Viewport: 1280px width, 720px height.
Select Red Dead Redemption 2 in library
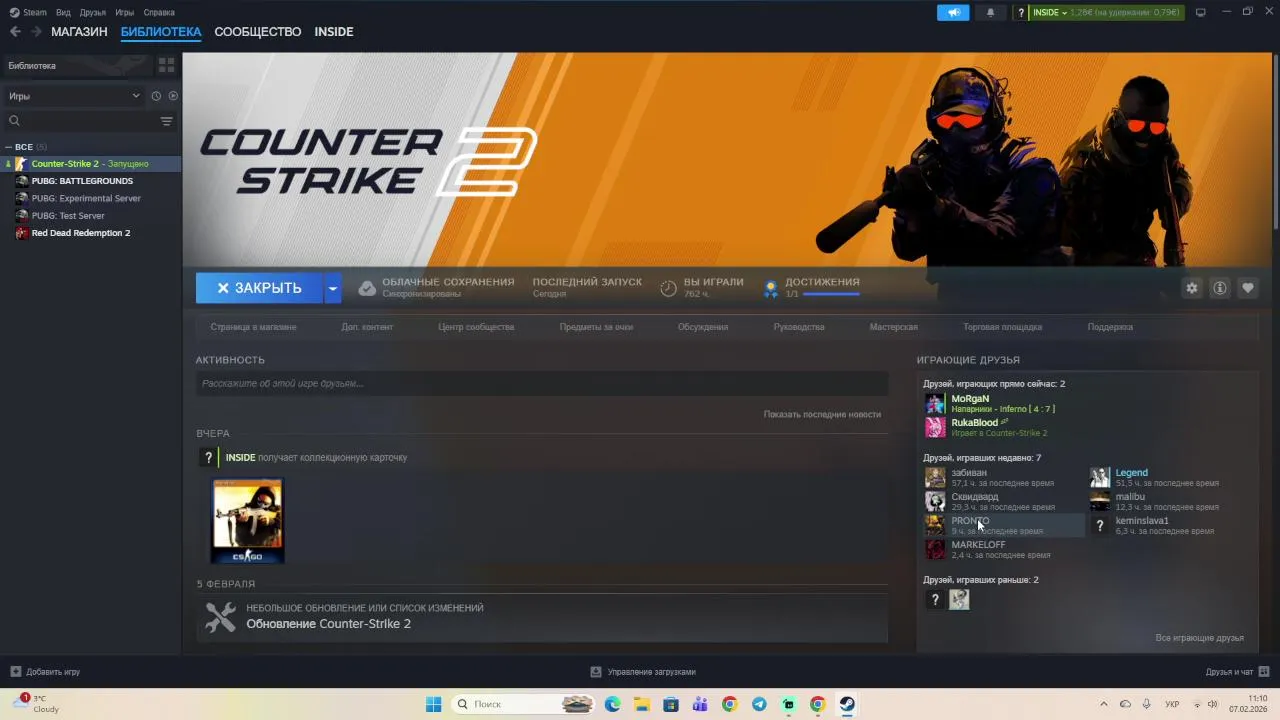[80, 233]
